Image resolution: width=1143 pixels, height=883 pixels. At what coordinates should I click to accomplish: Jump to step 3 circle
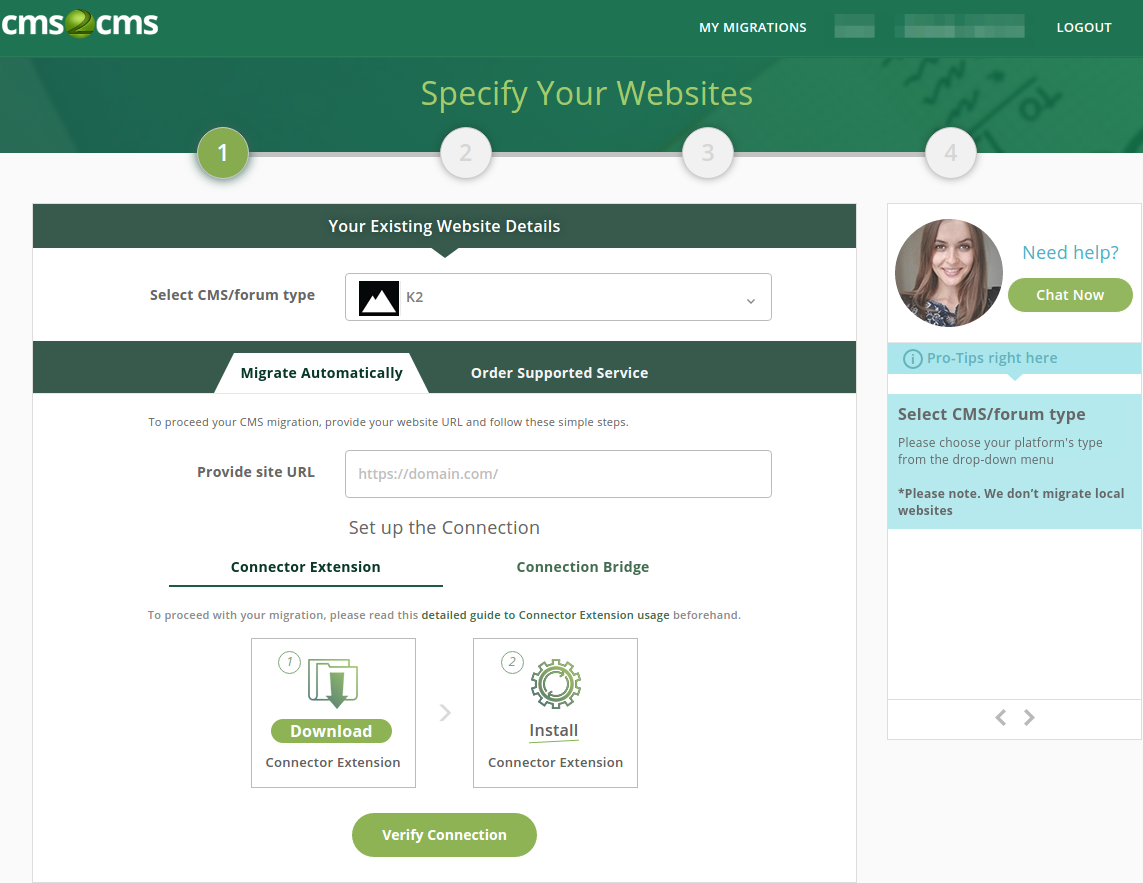708,152
